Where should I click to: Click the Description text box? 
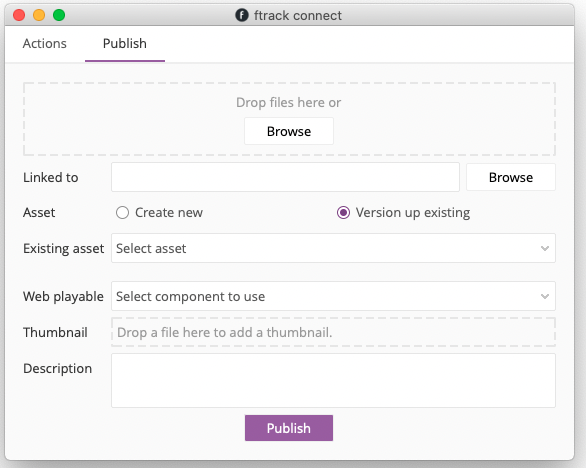333,381
